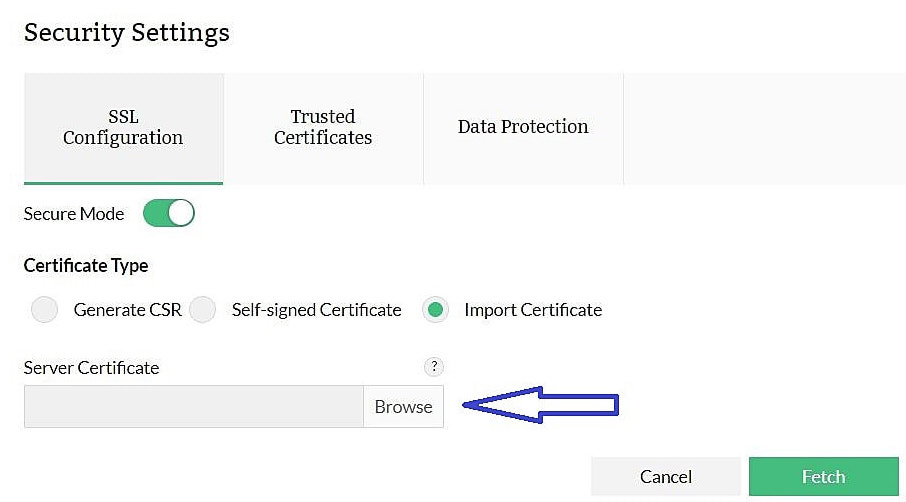This screenshot has width=906, height=502.
Task: Click the Server Certificate file path field
Action: point(193,407)
